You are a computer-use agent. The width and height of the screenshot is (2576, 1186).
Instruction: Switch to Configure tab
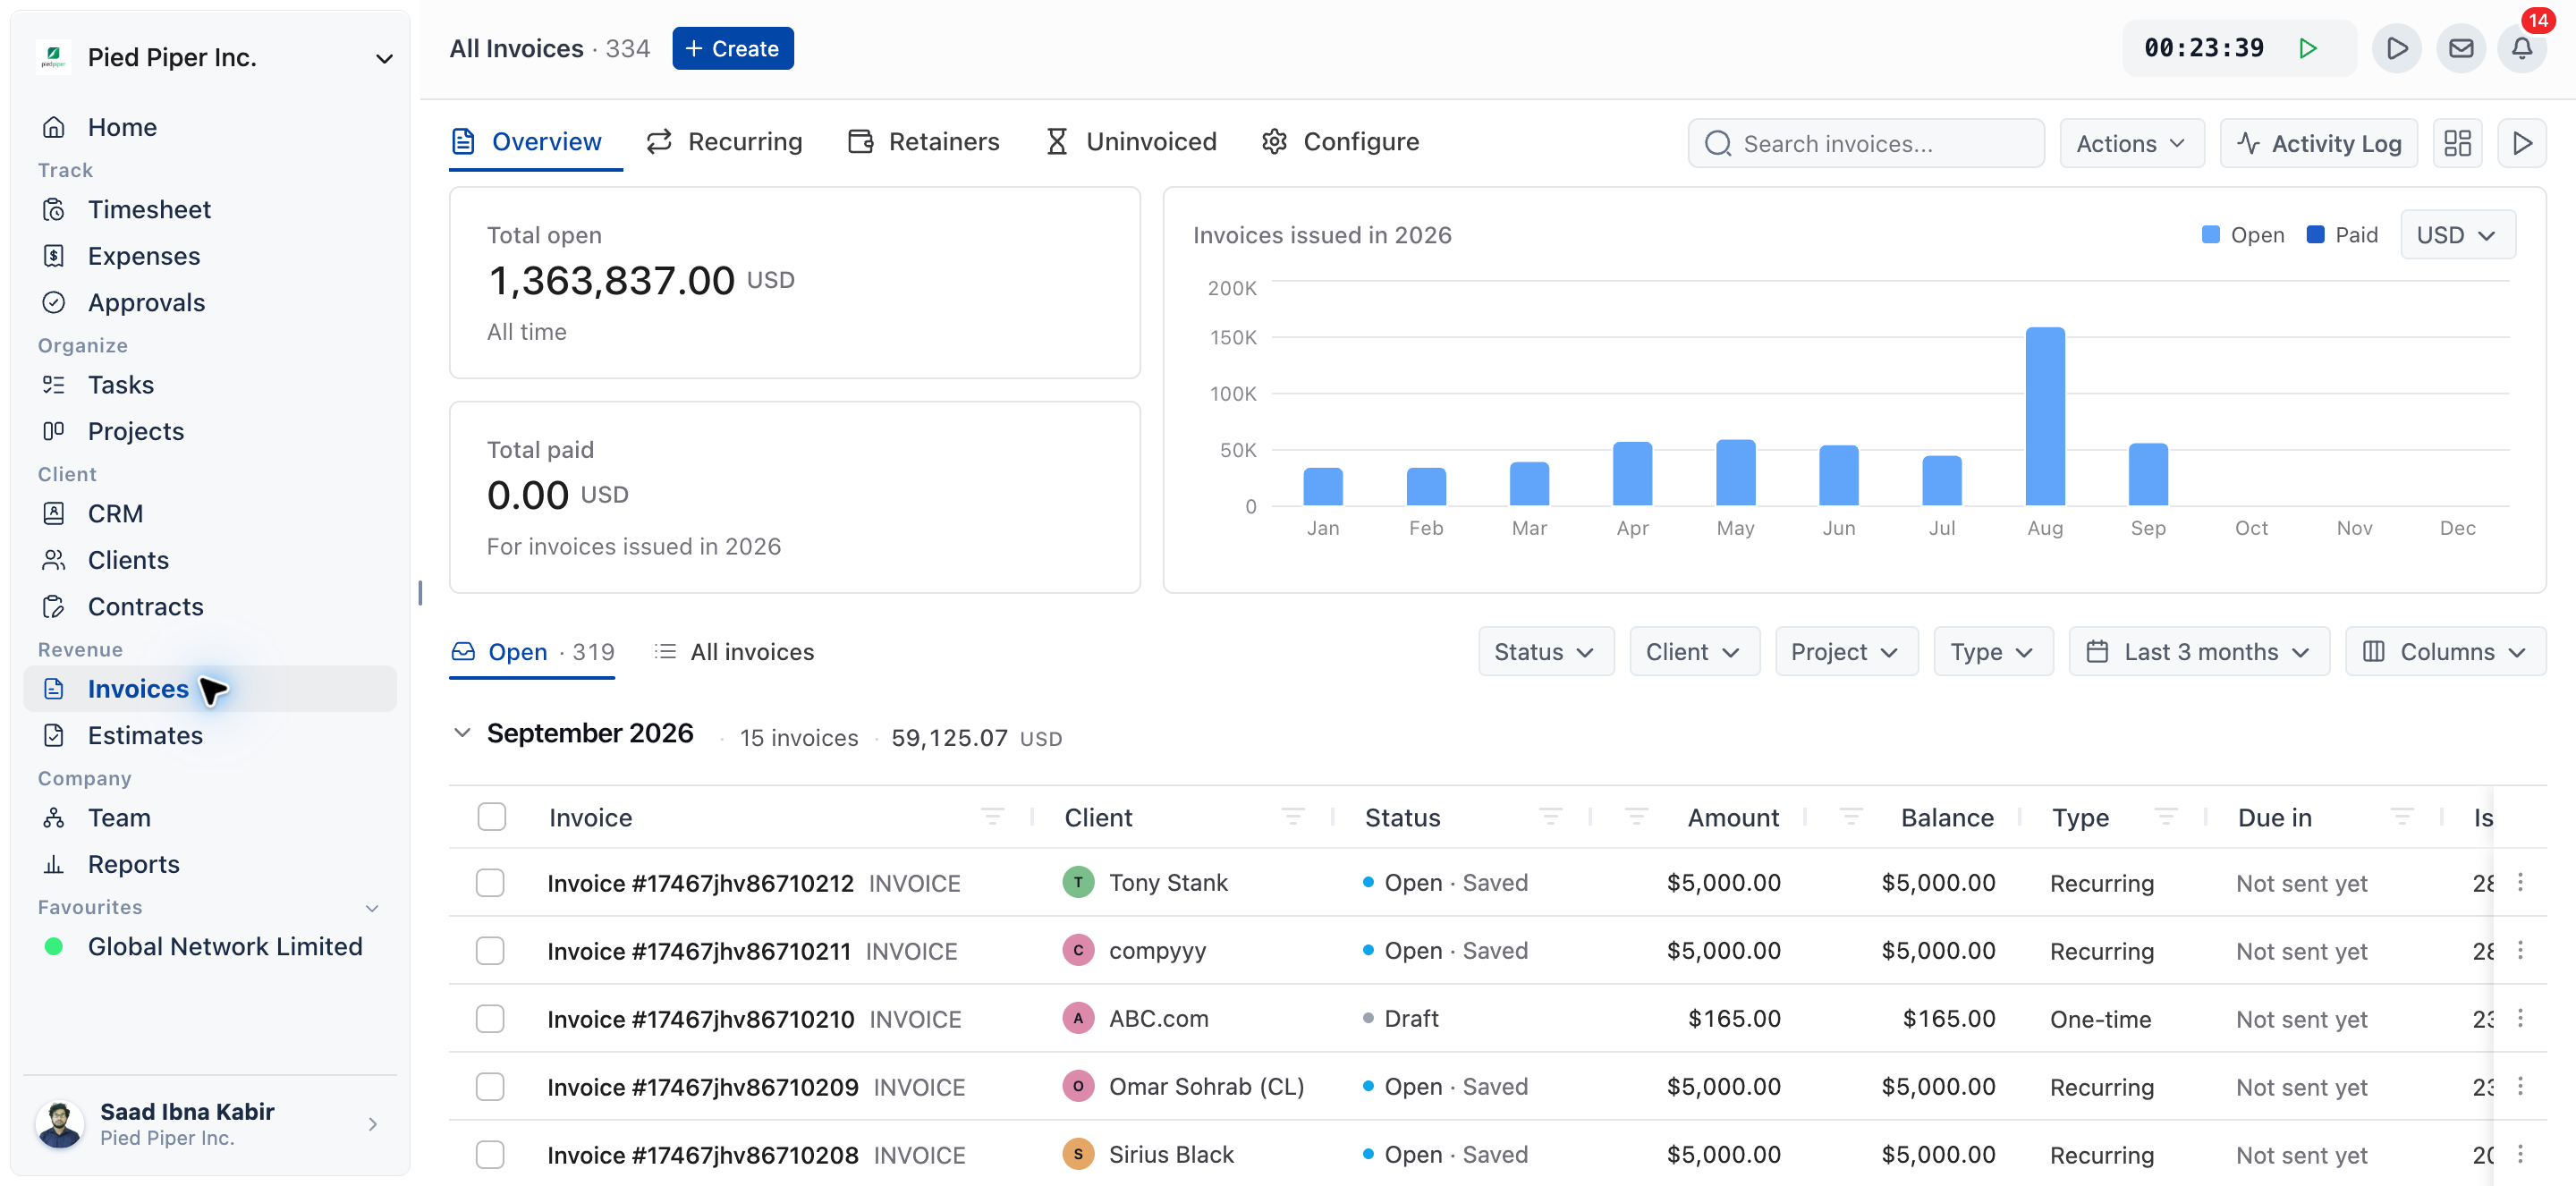click(1340, 142)
